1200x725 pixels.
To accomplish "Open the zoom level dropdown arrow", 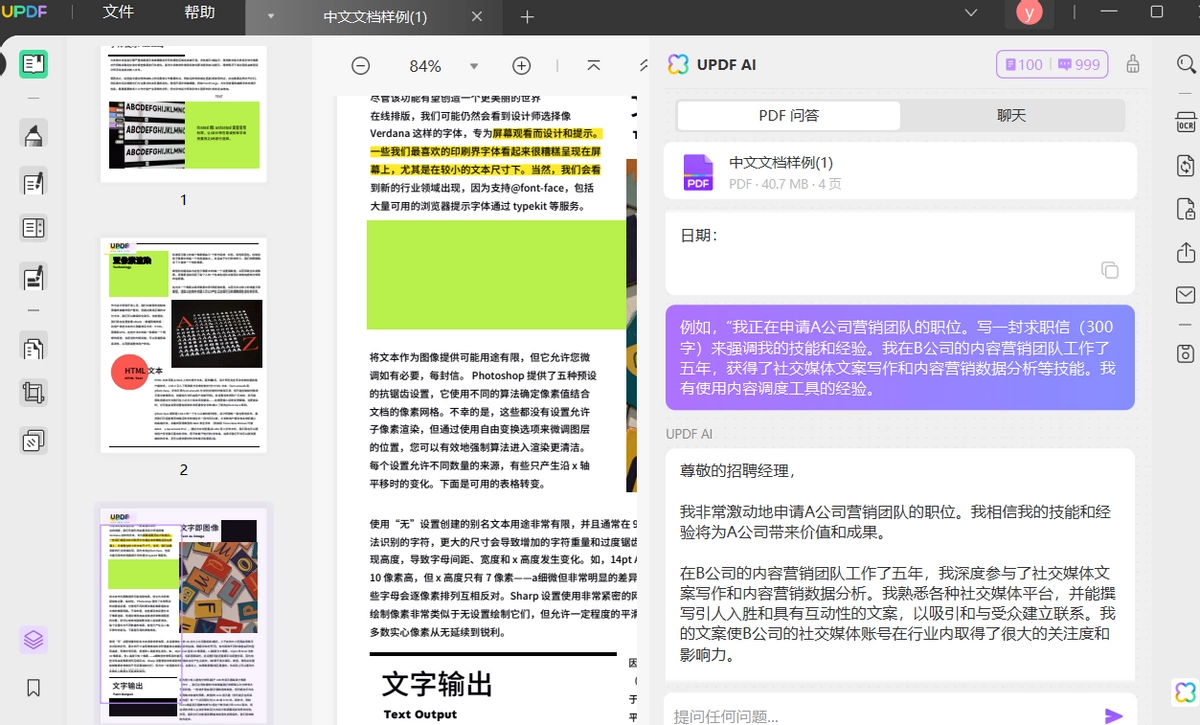I will tap(474, 66).
